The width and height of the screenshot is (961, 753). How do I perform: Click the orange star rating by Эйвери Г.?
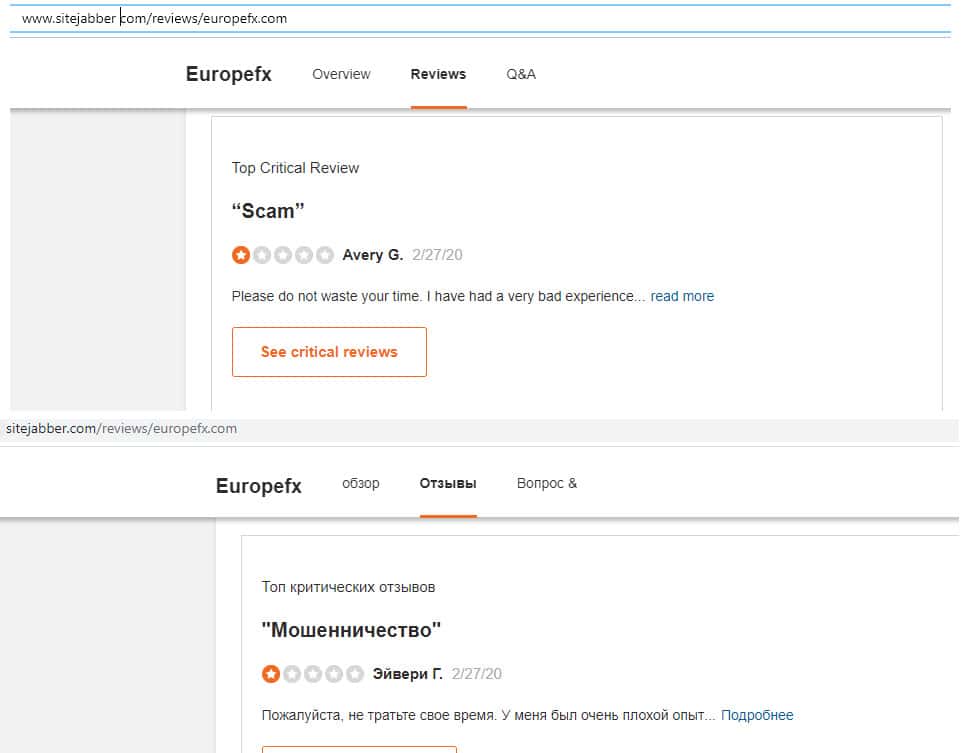[x=271, y=674]
